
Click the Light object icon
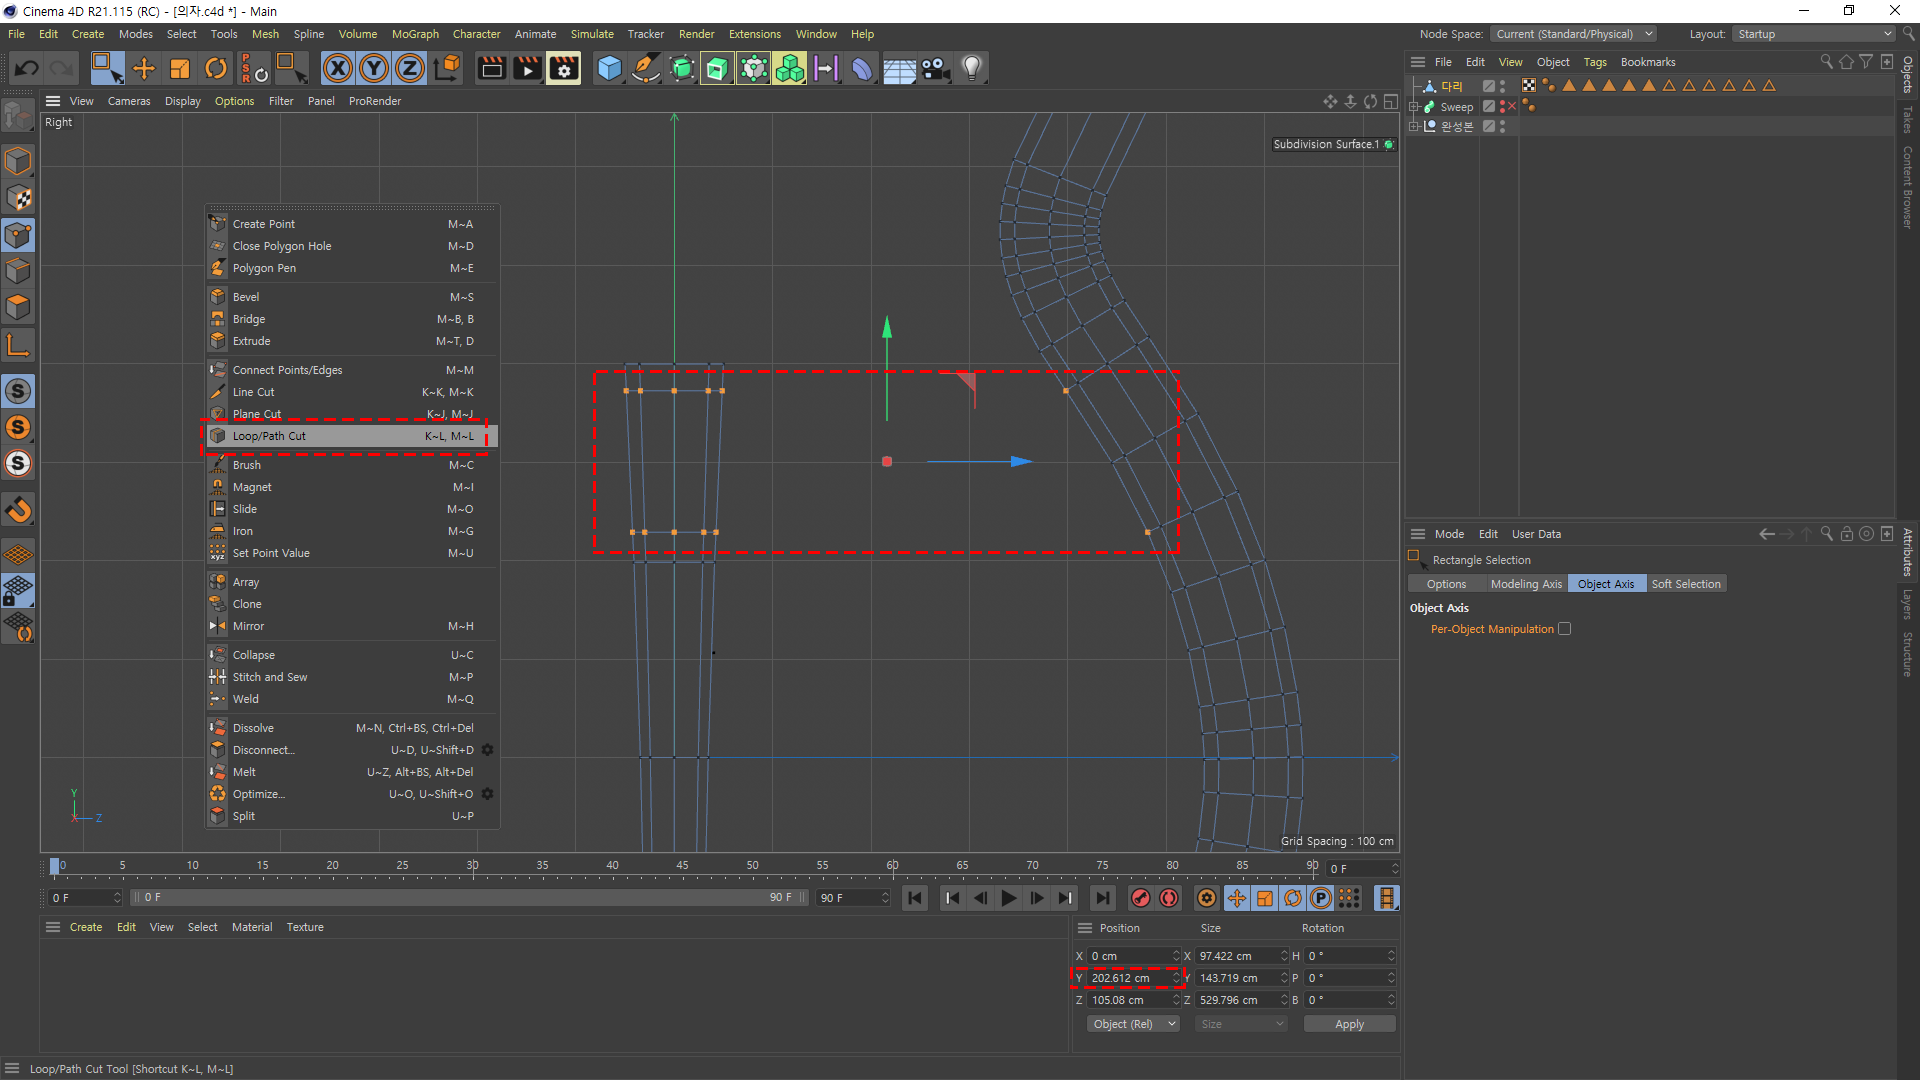pos(971,68)
